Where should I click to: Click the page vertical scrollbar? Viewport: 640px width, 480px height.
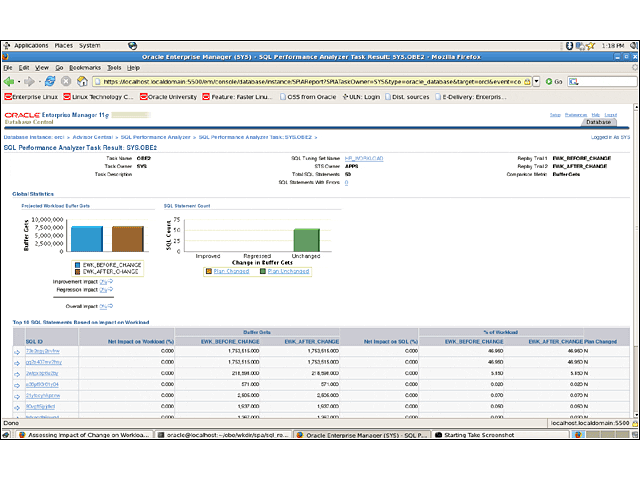pos(636,261)
